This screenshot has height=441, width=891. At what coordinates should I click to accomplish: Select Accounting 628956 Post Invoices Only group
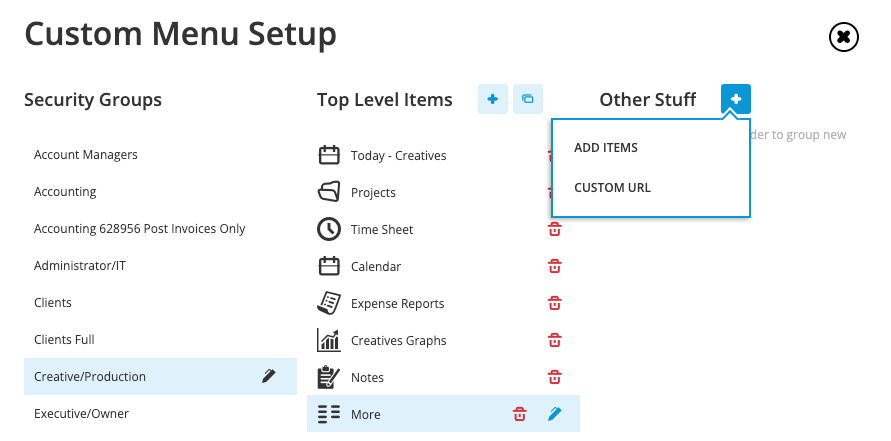pyautogui.click(x=160, y=228)
